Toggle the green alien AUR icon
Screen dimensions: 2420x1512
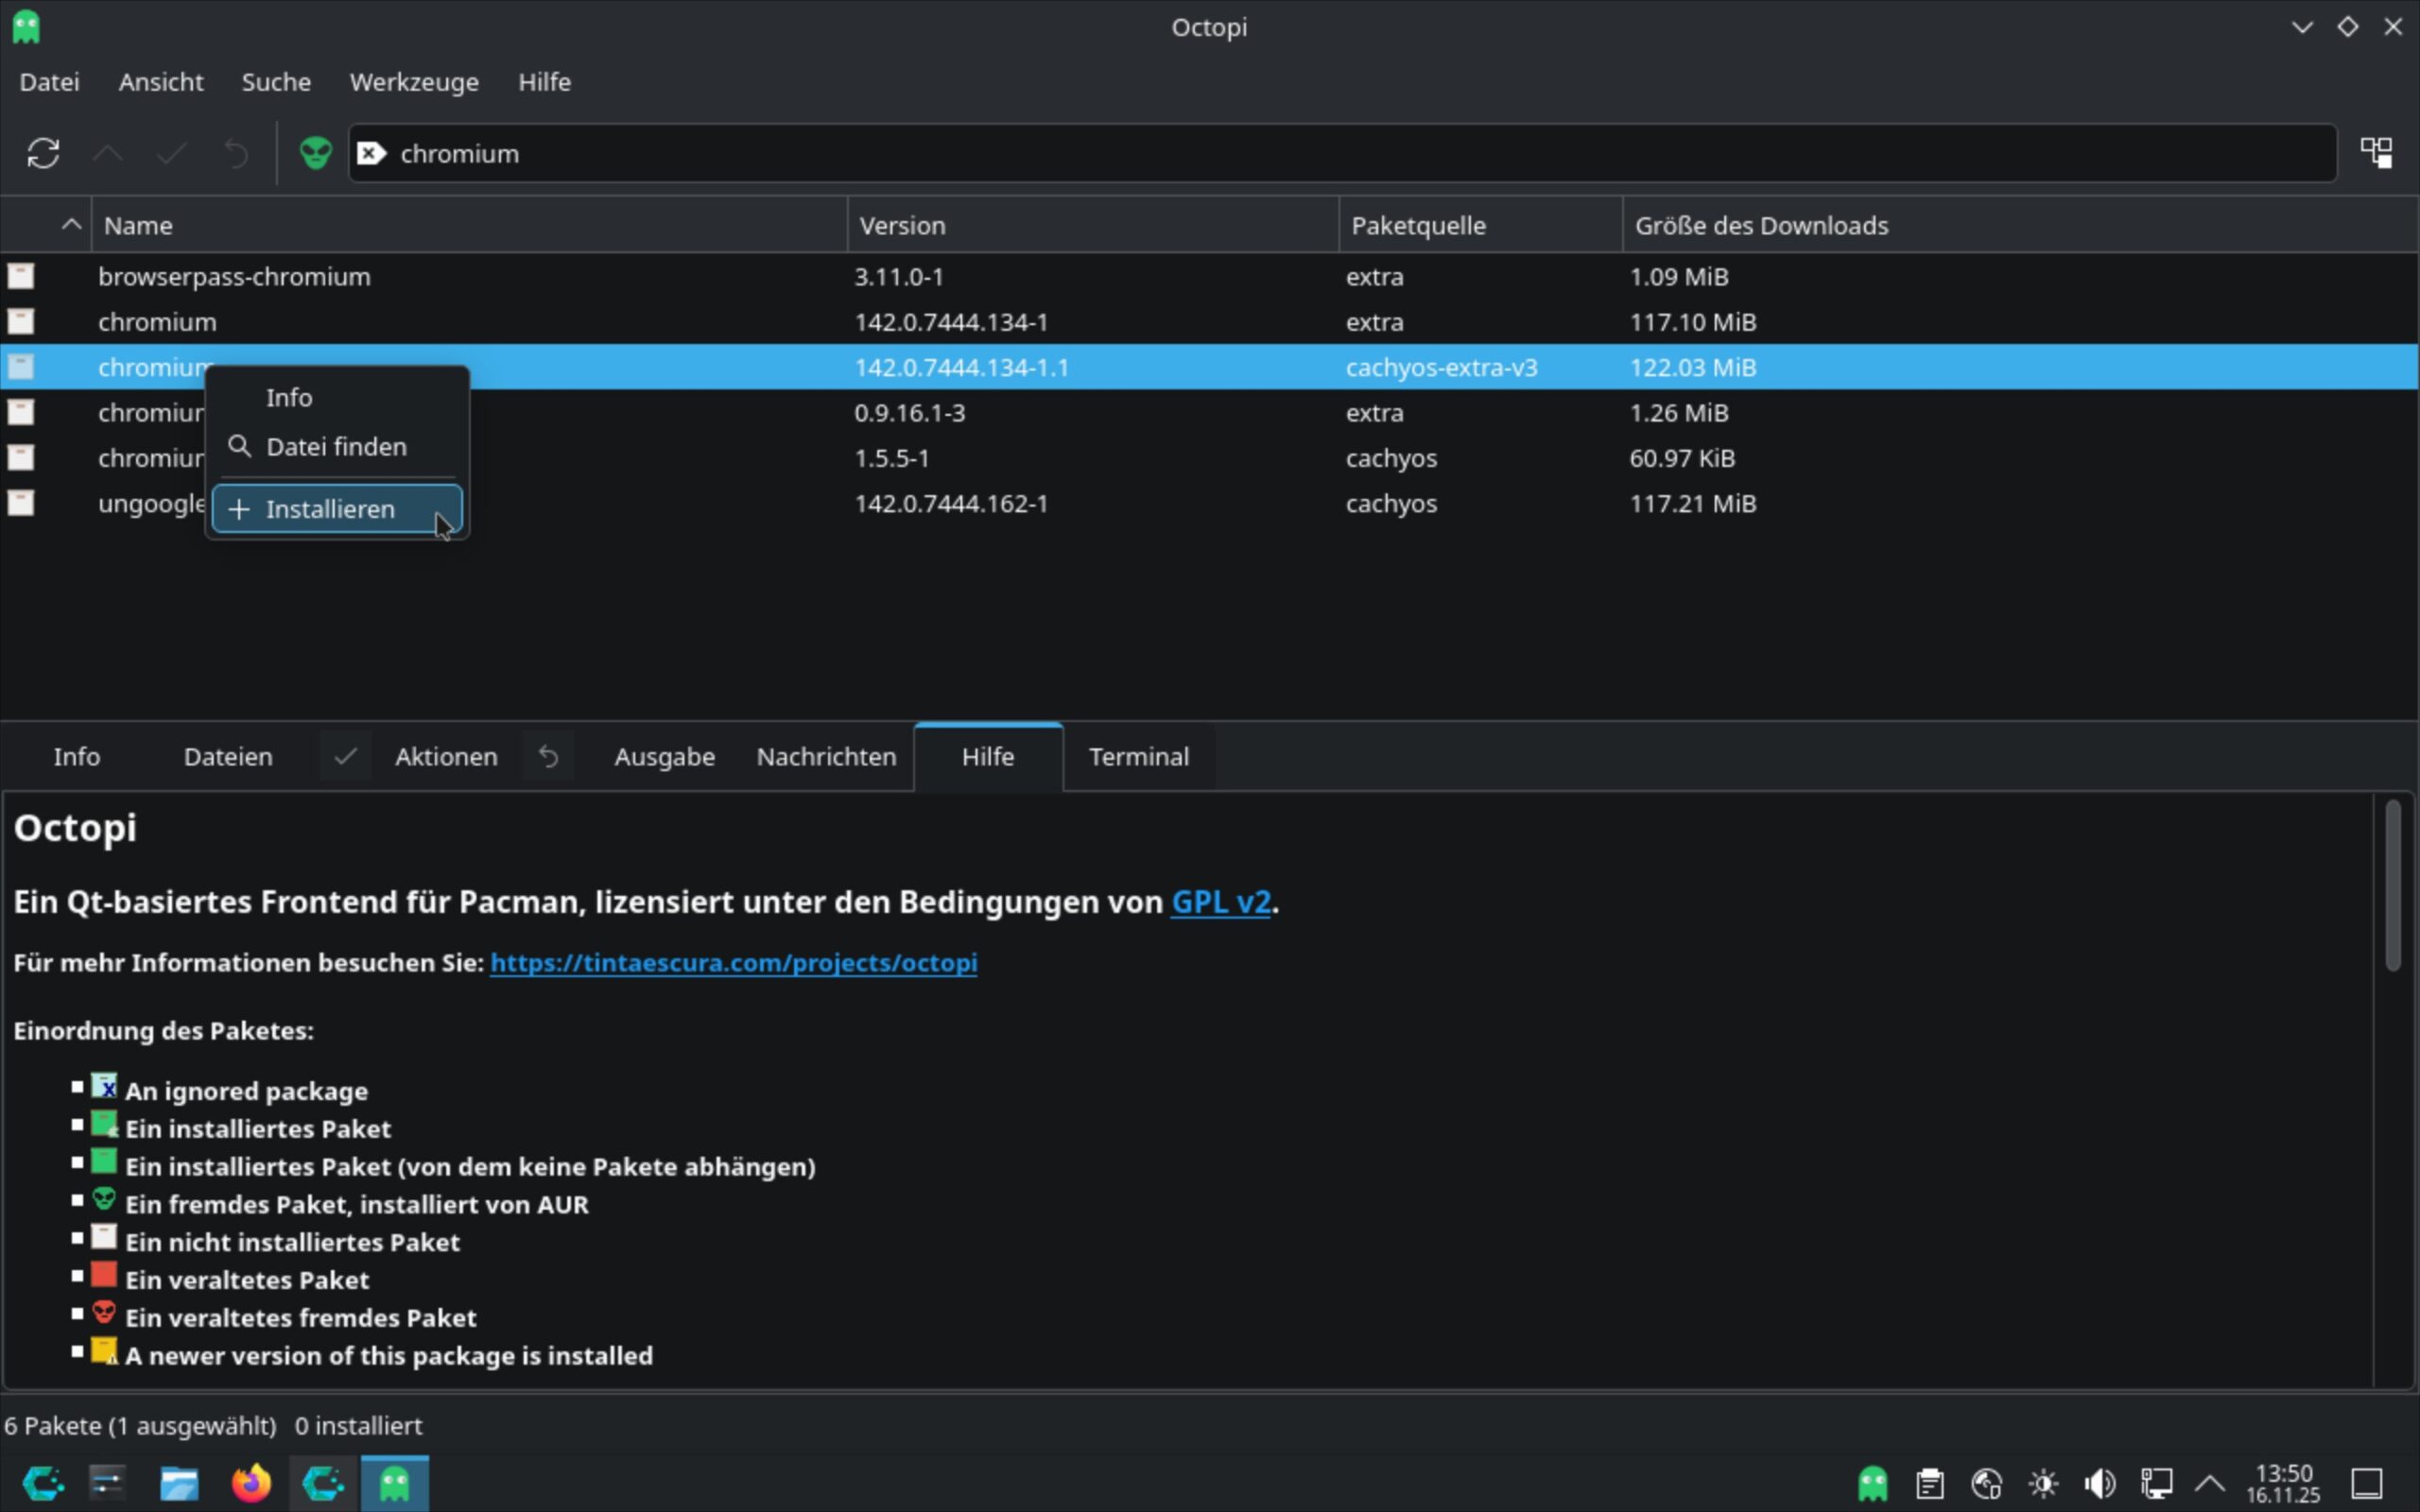[315, 153]
